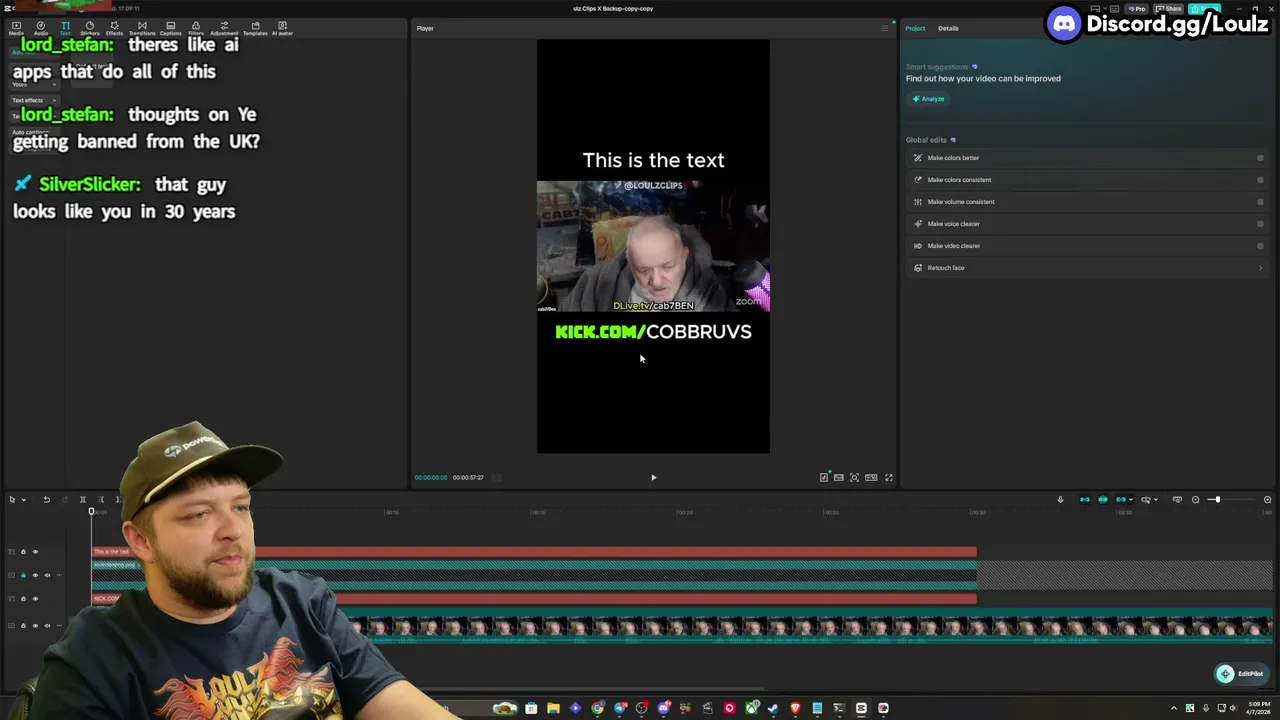1280x720 pixels.
Task: Open File Explorer from the taskbar
Action: pos(553,708)
